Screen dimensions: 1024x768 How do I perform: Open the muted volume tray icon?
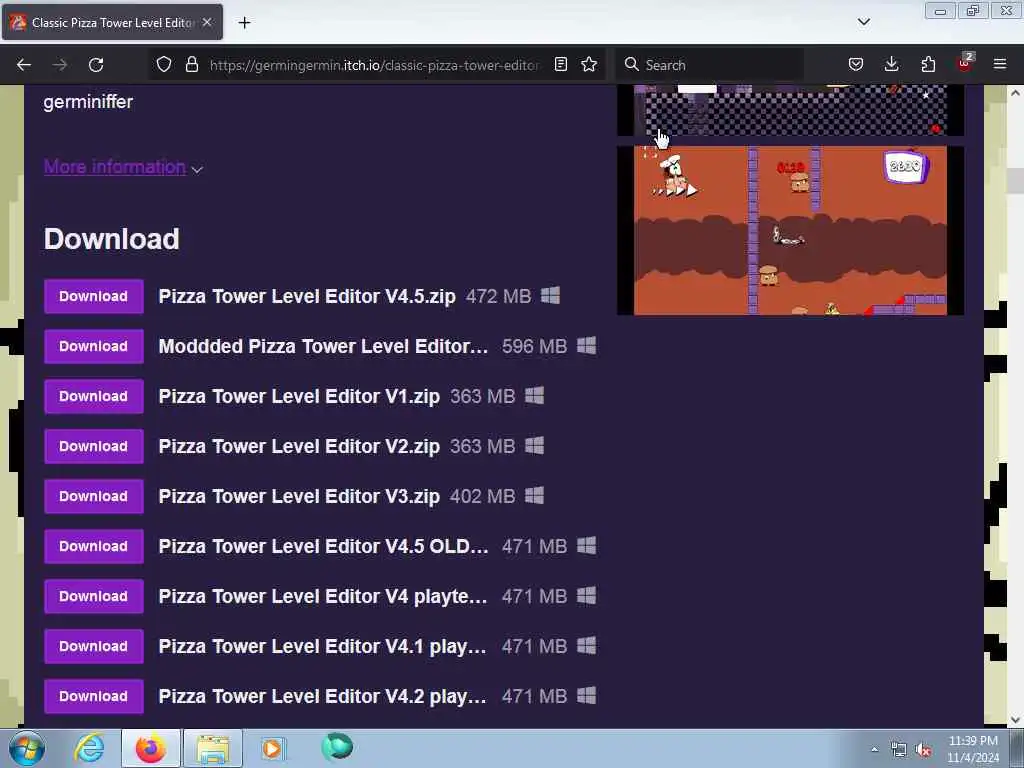point(923,750)
